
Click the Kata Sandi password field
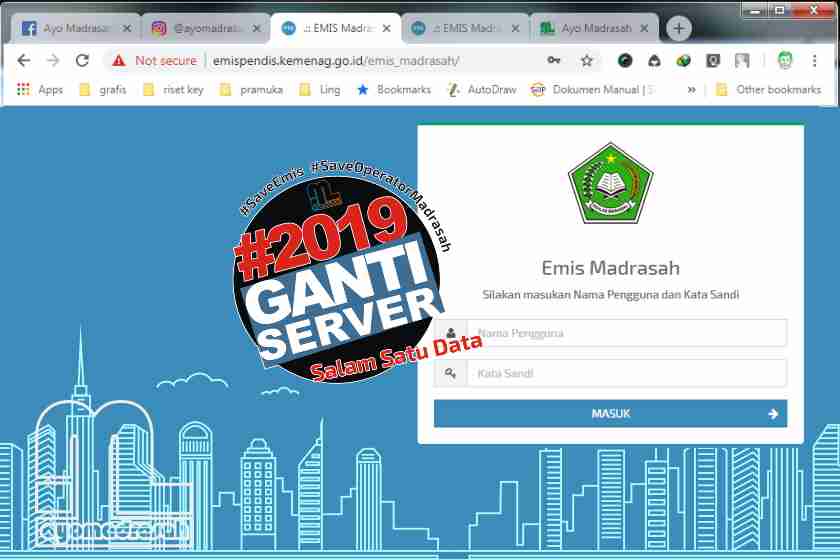click(x=627, y=373)
